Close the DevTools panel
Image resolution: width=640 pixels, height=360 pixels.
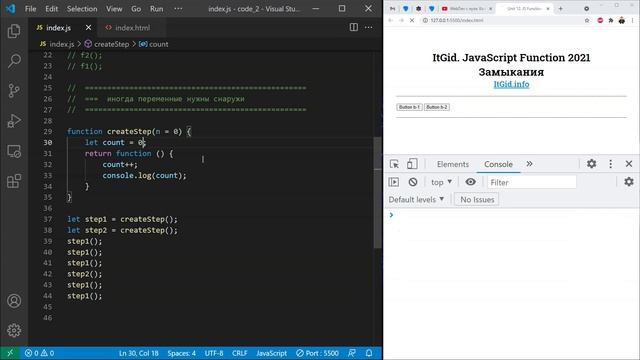click(629, 164)
